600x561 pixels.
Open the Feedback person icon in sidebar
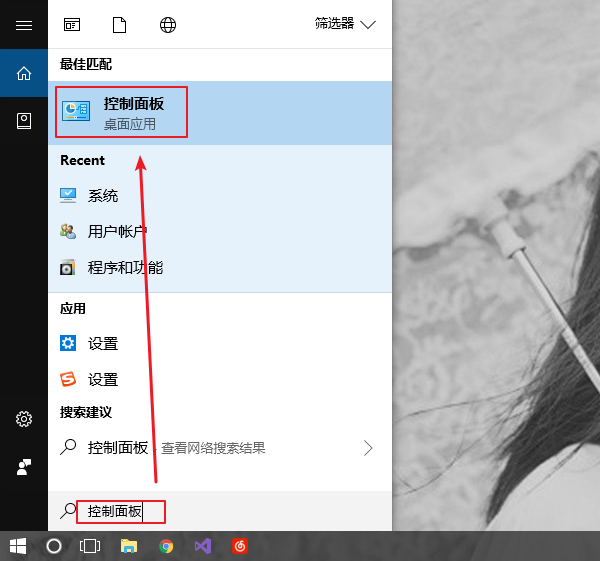tap(24, 467)
